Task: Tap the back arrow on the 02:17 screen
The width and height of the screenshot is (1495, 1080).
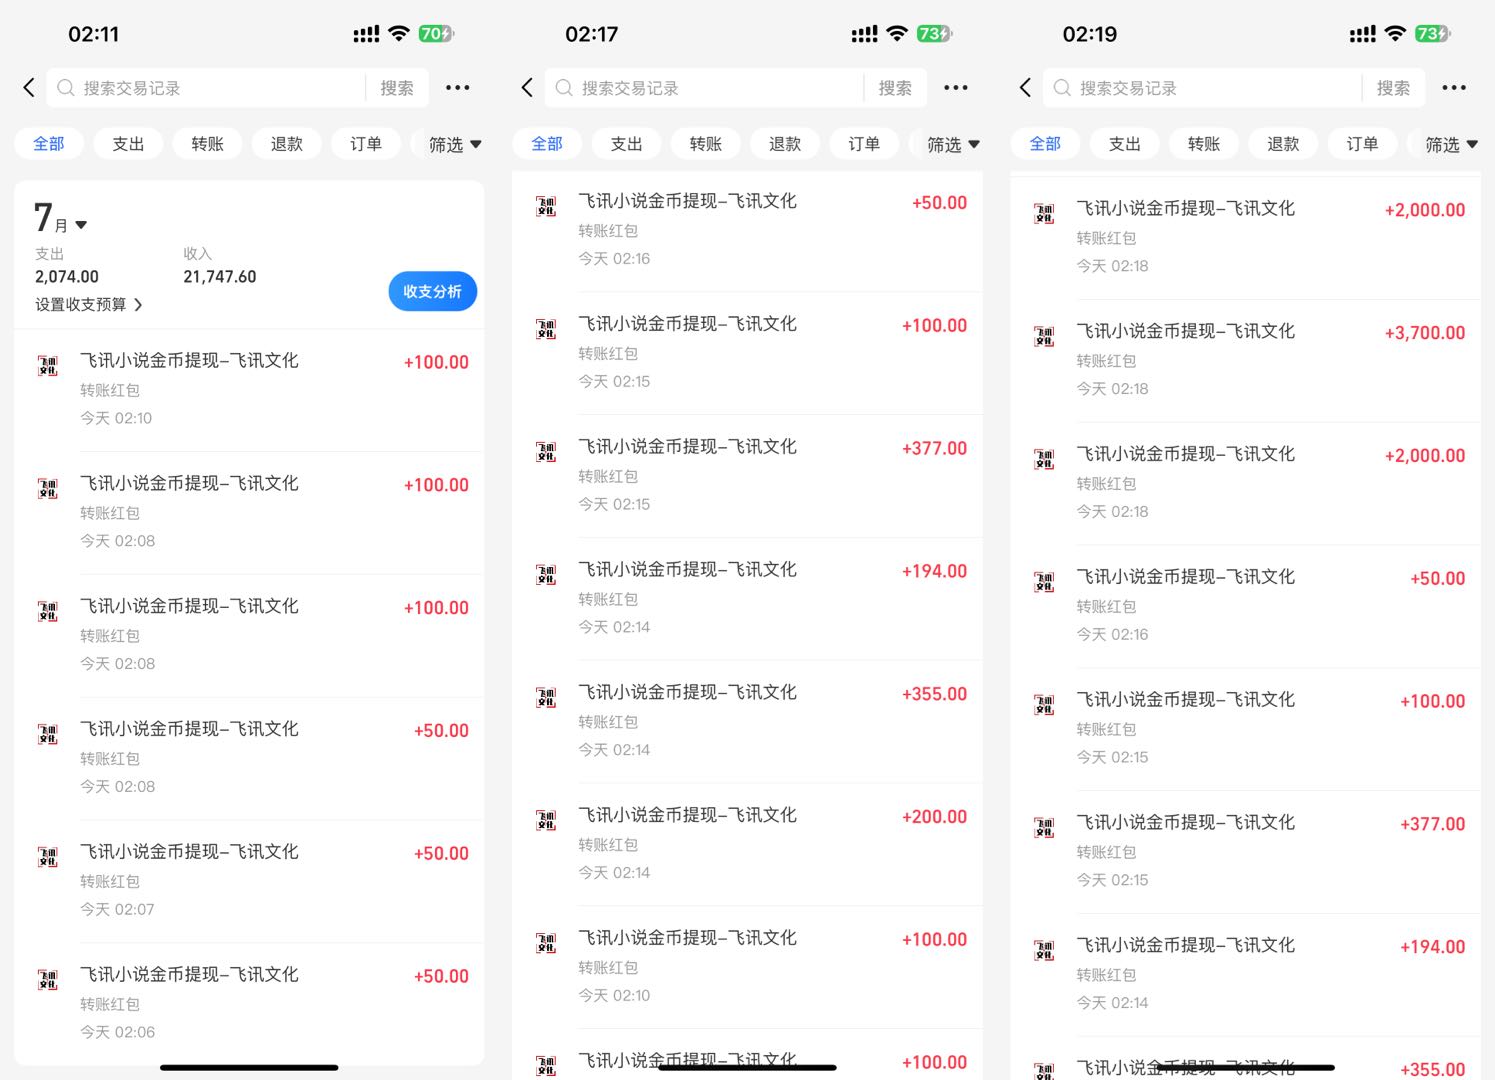Action: (x=527, y=88)
